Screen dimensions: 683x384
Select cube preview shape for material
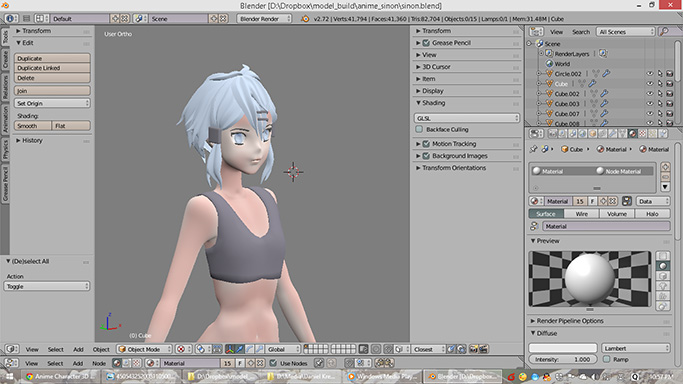pos(663,276)
